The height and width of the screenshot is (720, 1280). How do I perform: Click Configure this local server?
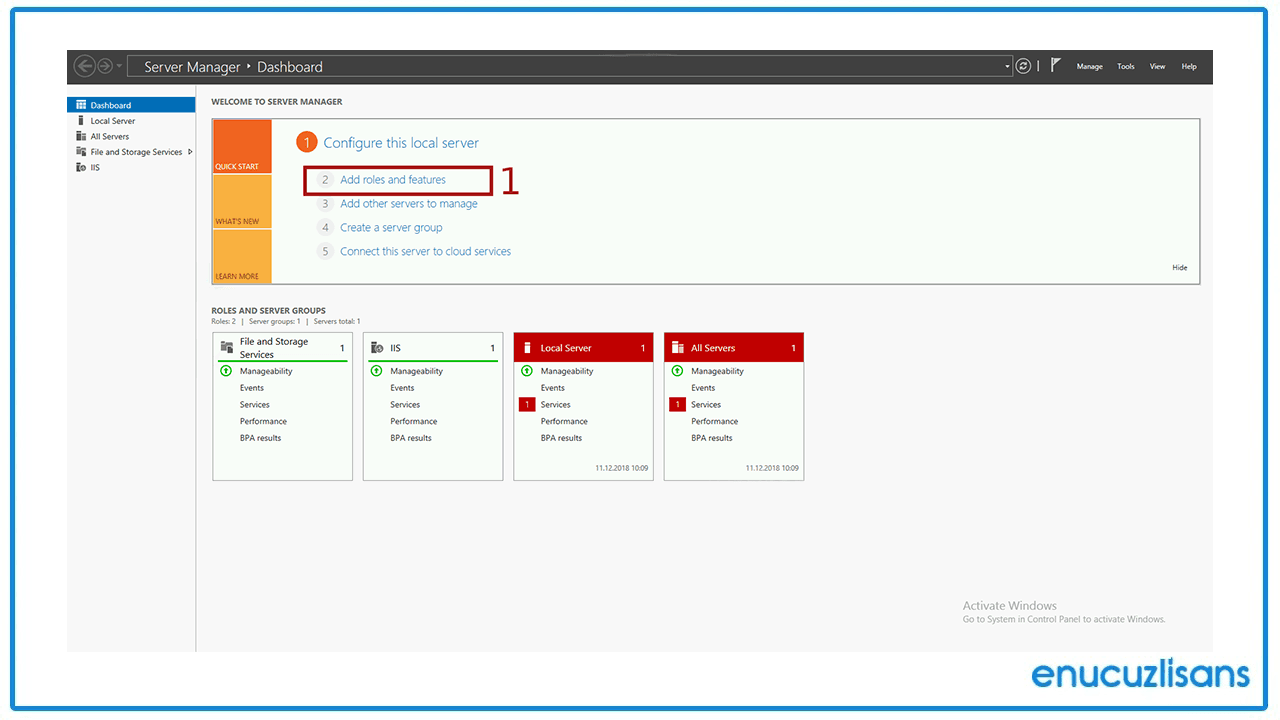coord(401,143)
